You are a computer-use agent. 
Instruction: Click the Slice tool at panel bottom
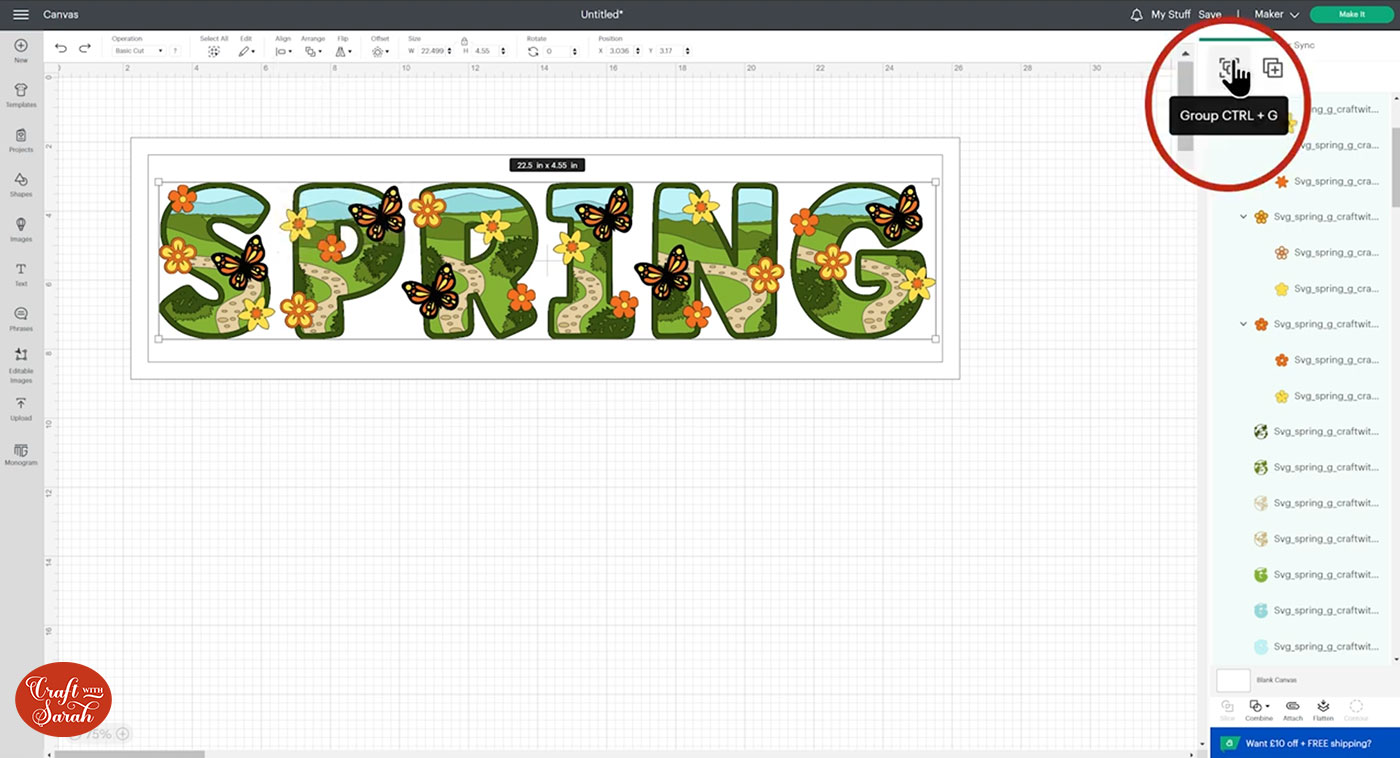click(1227, 710)
